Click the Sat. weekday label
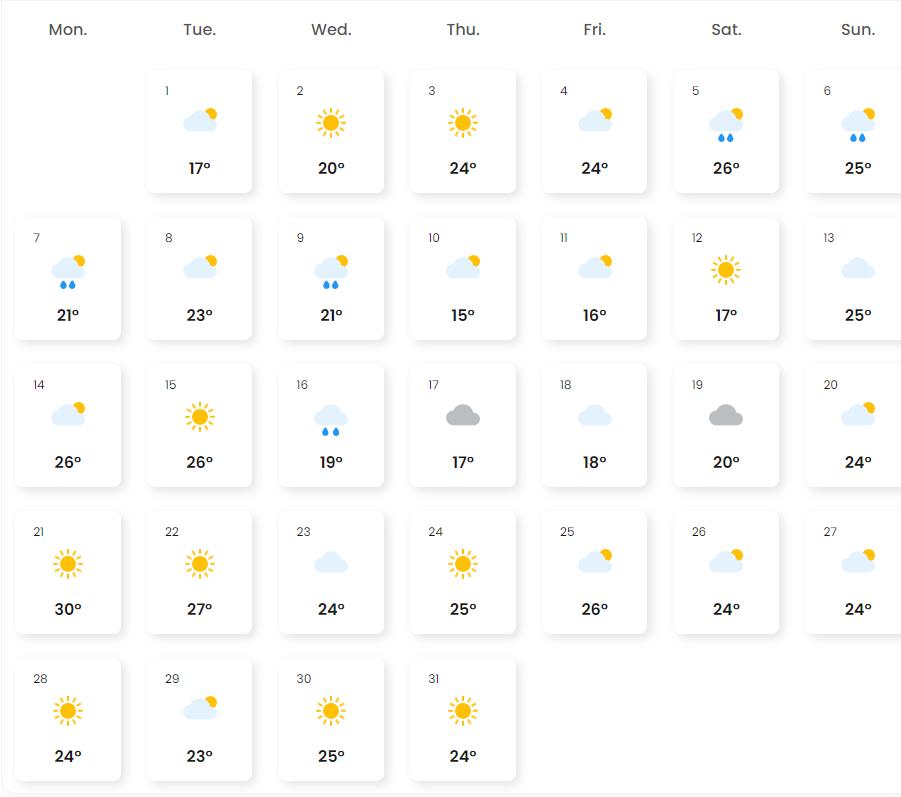This screenshot has height=797, width=901. click(726, 30)
